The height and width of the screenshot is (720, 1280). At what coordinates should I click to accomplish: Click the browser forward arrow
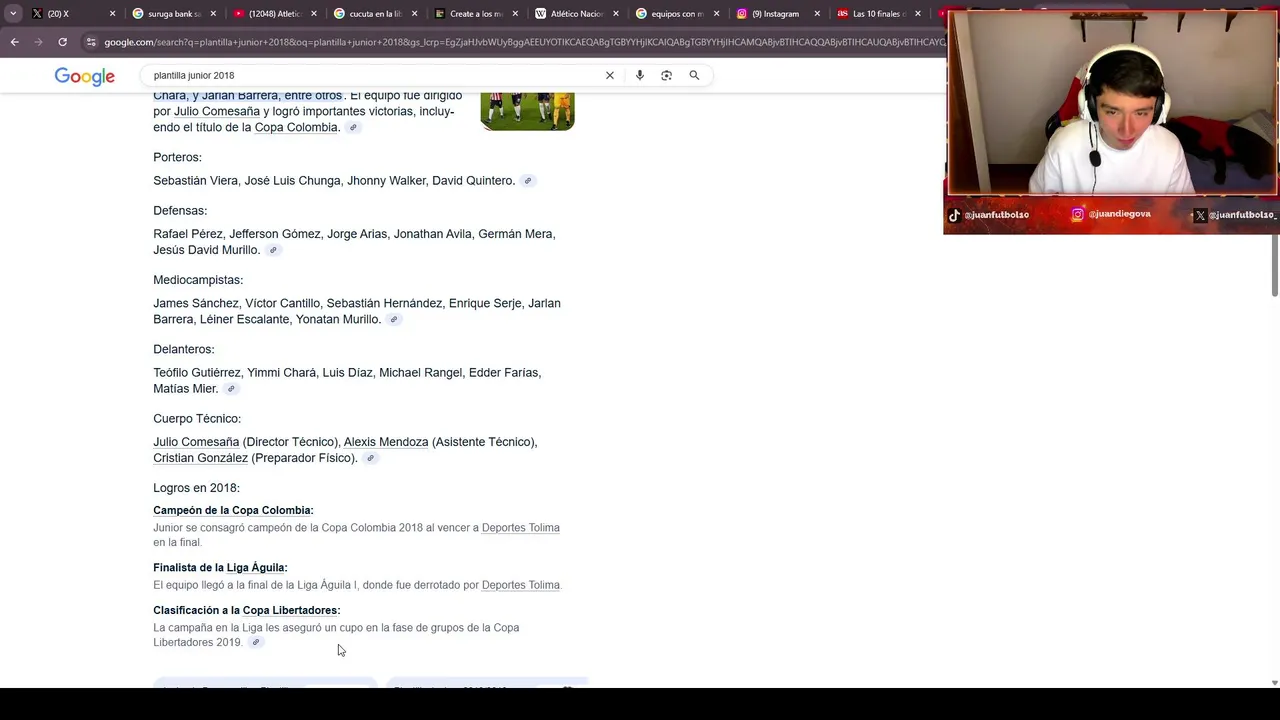pyautogui.click(x=38, y=42)
